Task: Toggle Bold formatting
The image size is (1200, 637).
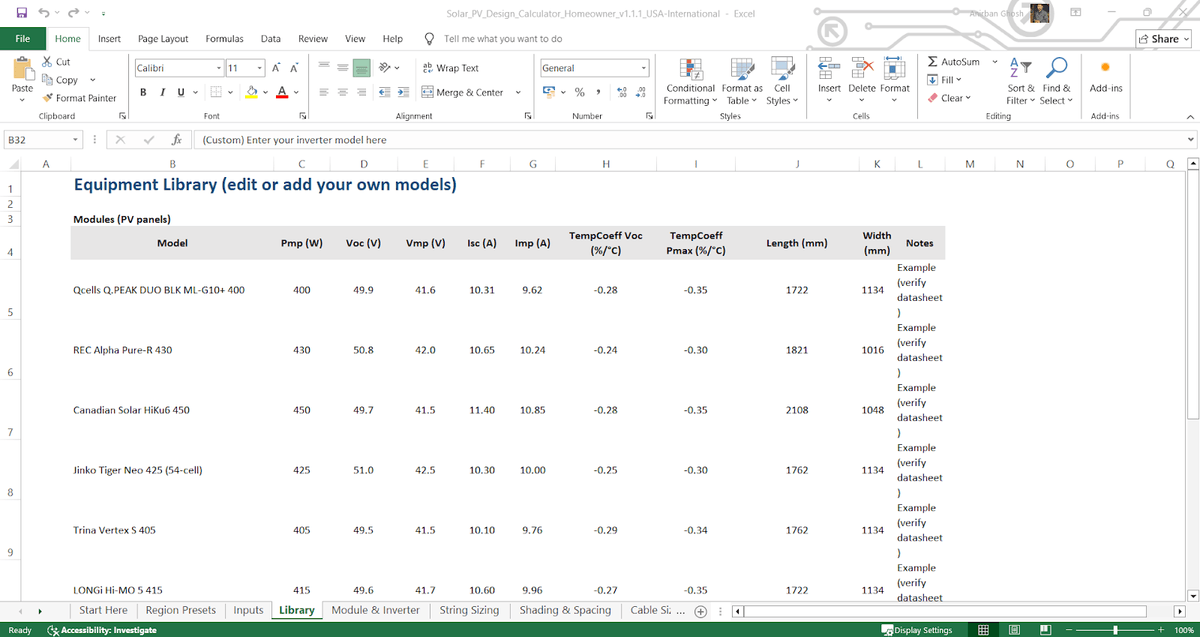Action: [143, 93]
